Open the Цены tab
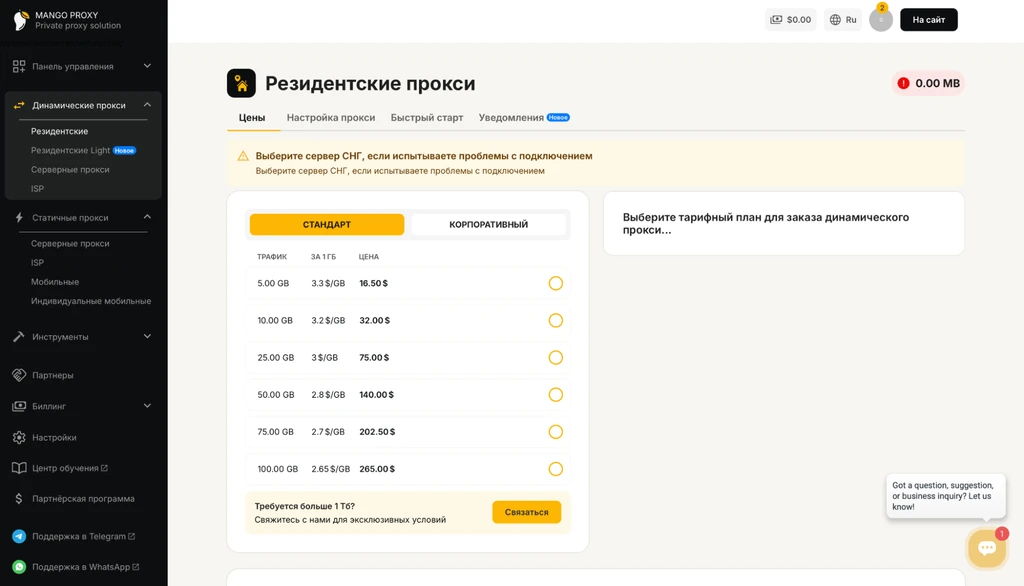 click(252, 118)
